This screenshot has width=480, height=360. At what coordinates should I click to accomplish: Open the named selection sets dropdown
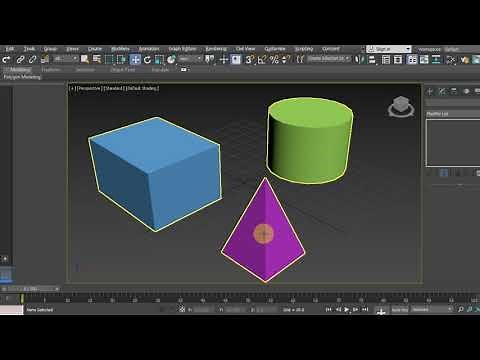coord(329,59)
